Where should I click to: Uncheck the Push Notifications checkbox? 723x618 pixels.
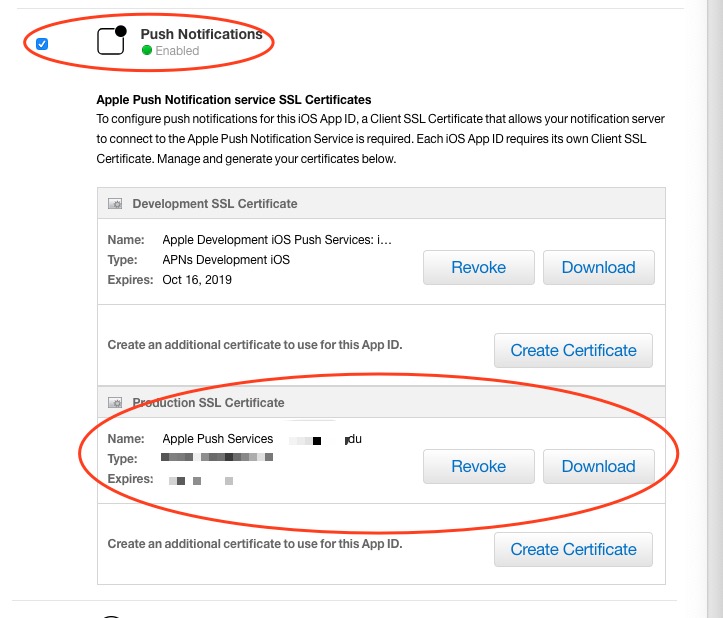coord(42,44)
